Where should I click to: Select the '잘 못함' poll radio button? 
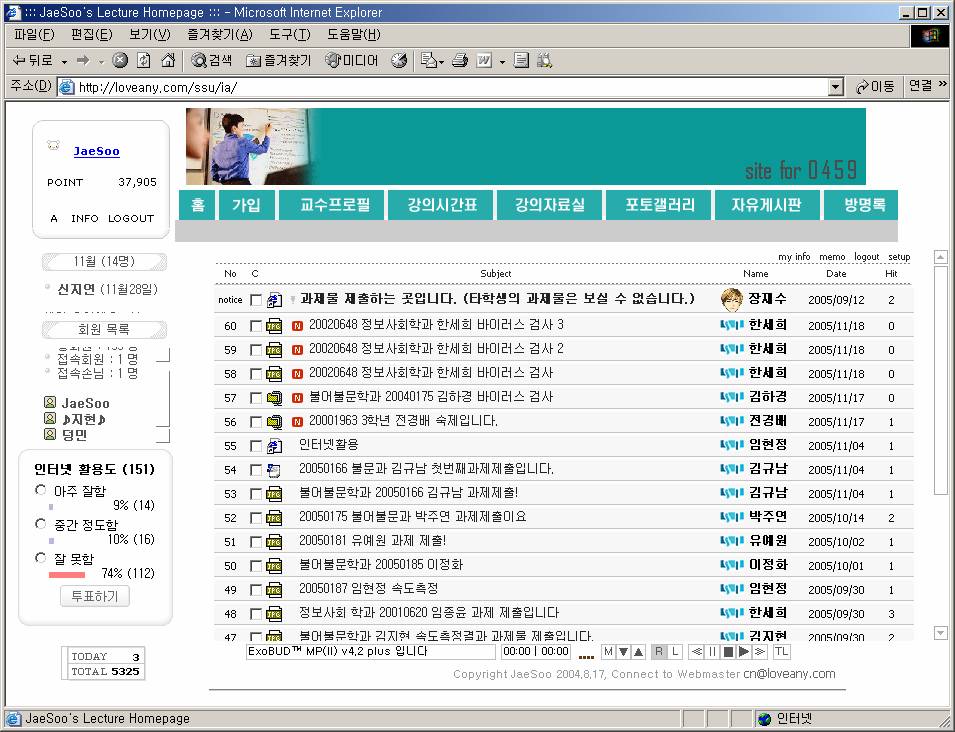pos(41,558)
